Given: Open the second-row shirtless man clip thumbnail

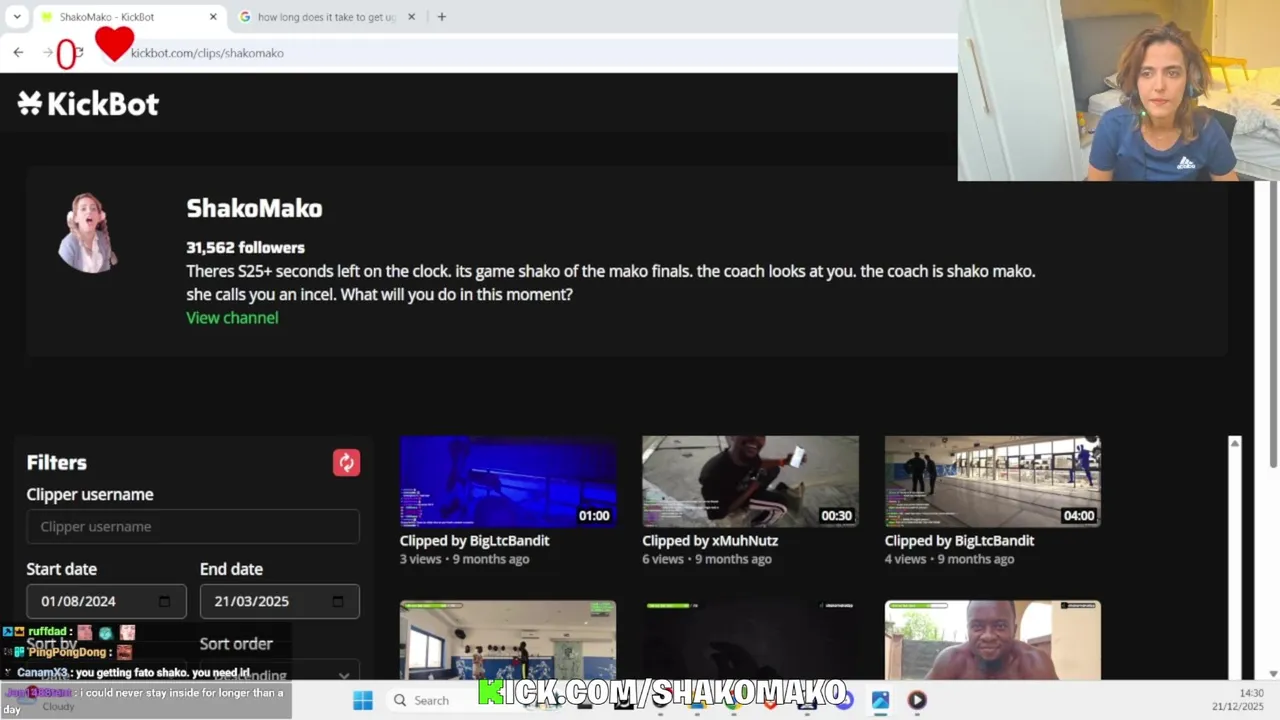Looking at the screenshot, I should 992,640.
